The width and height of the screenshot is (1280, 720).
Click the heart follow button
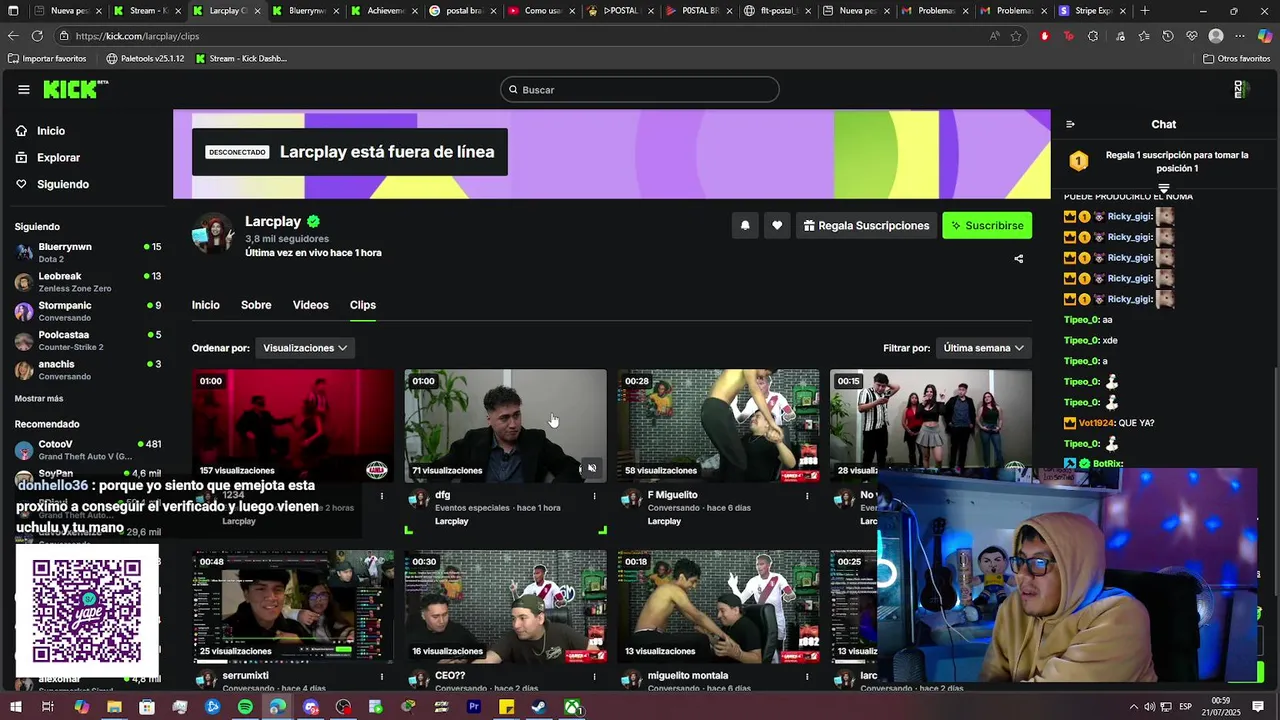point(777,226)
